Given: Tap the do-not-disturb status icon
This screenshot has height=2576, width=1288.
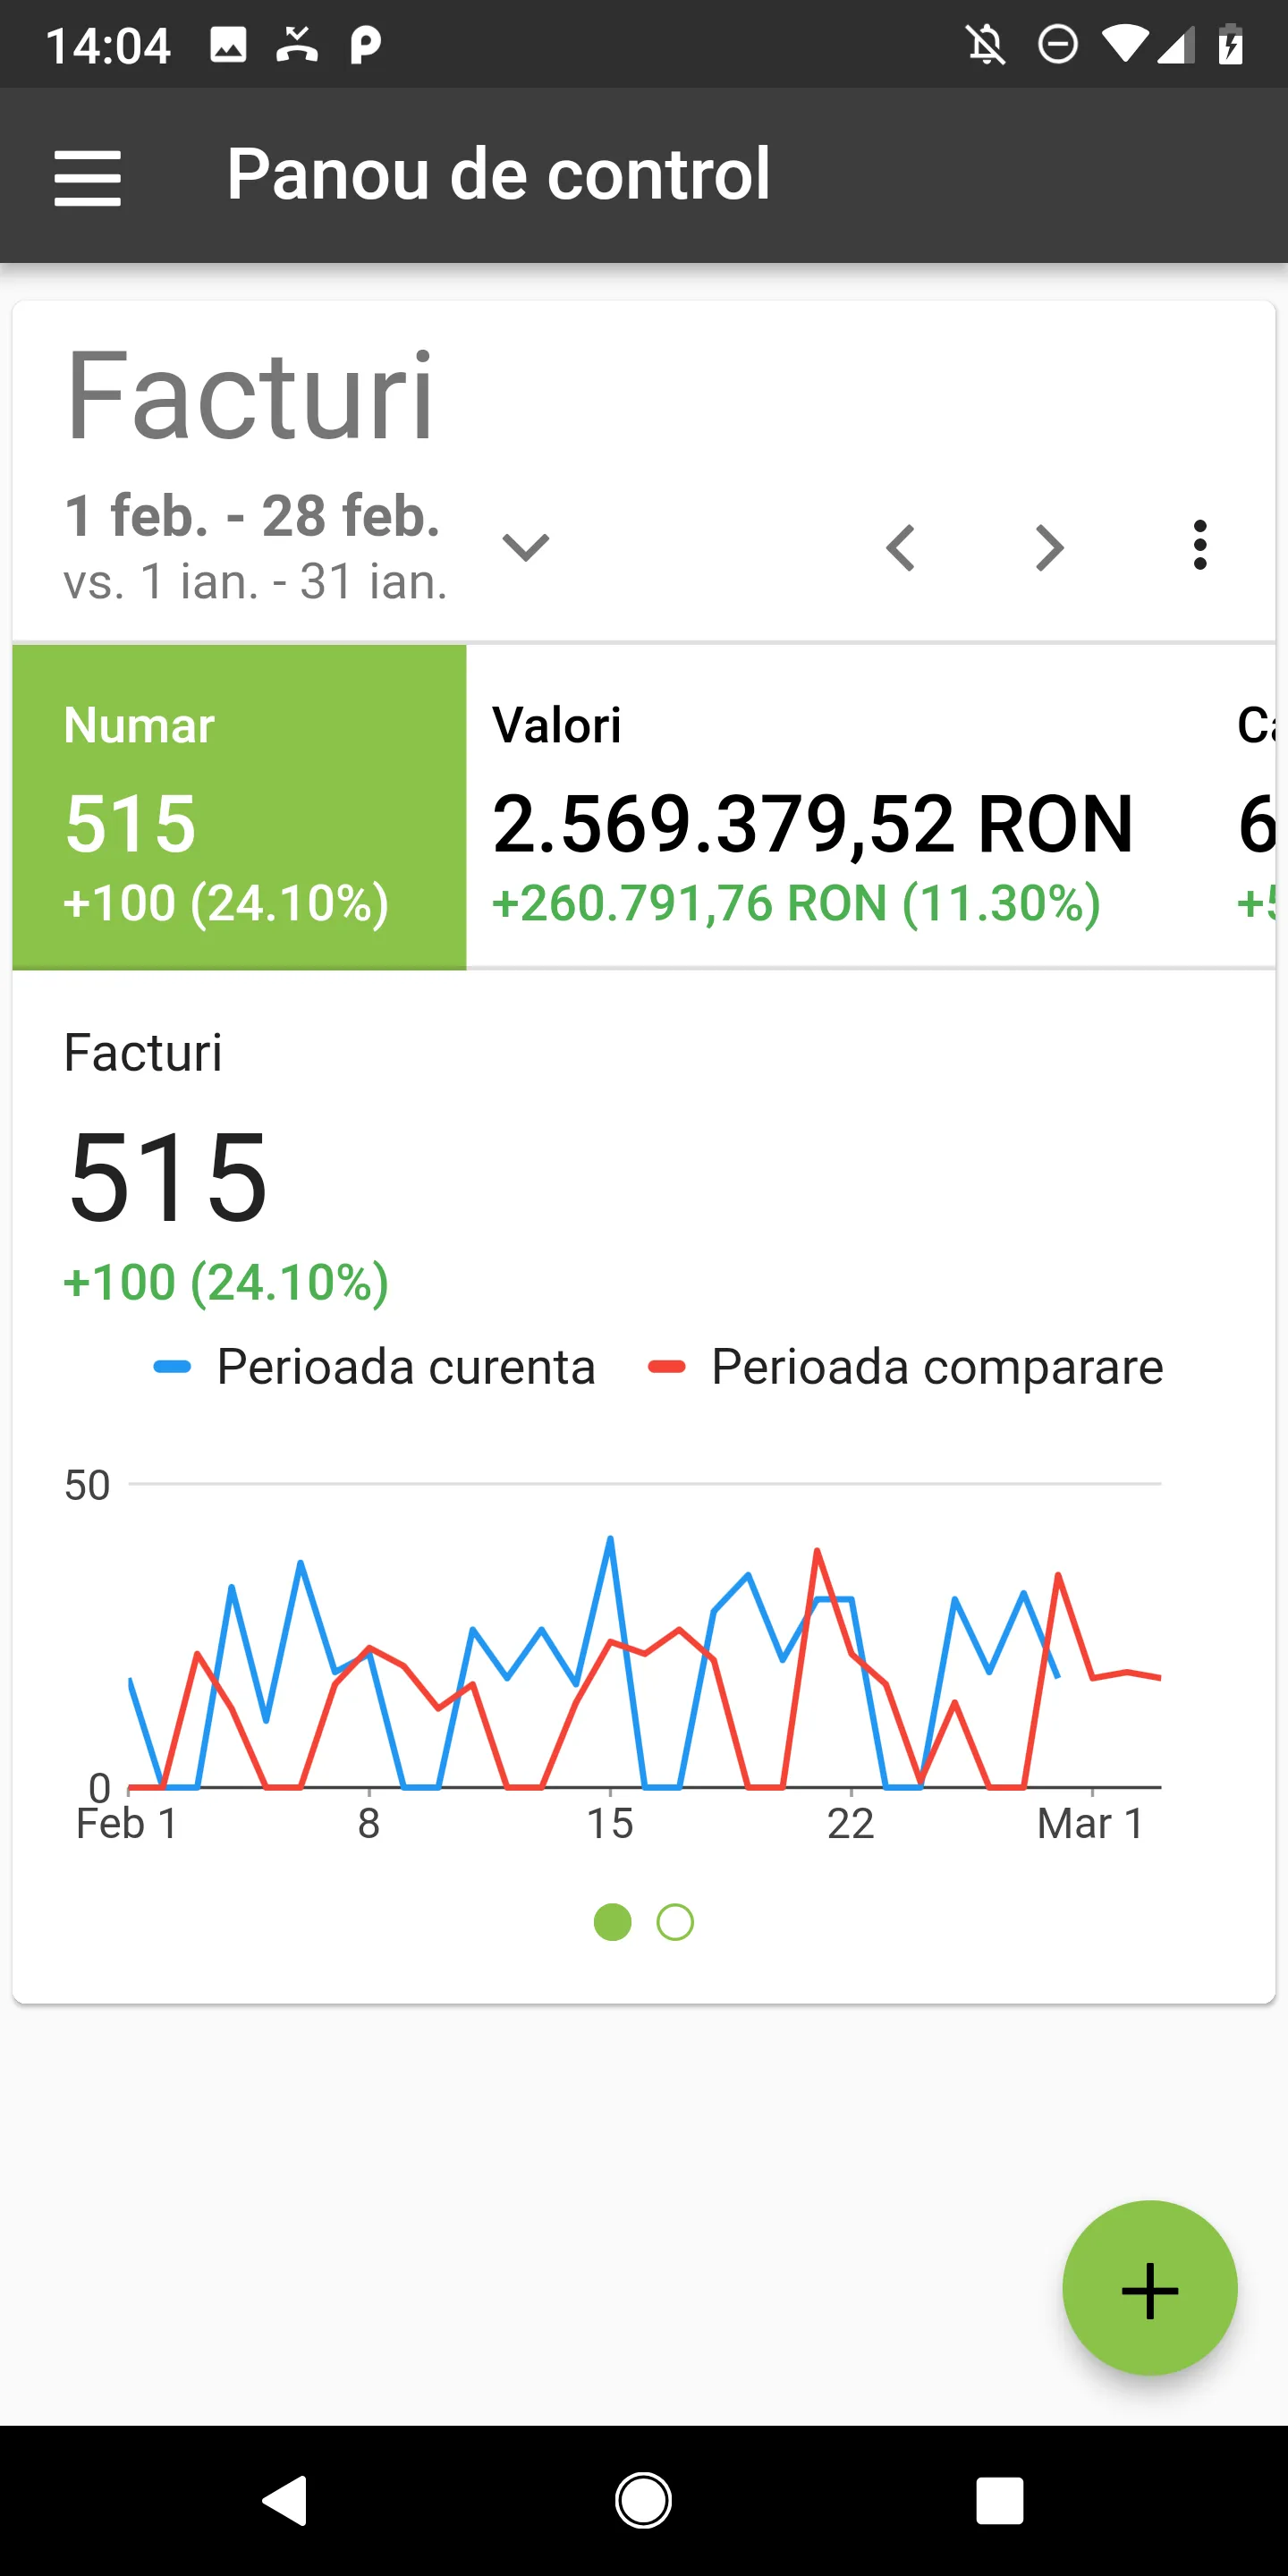Looking at the screenshot, I should coord(1057,45).
